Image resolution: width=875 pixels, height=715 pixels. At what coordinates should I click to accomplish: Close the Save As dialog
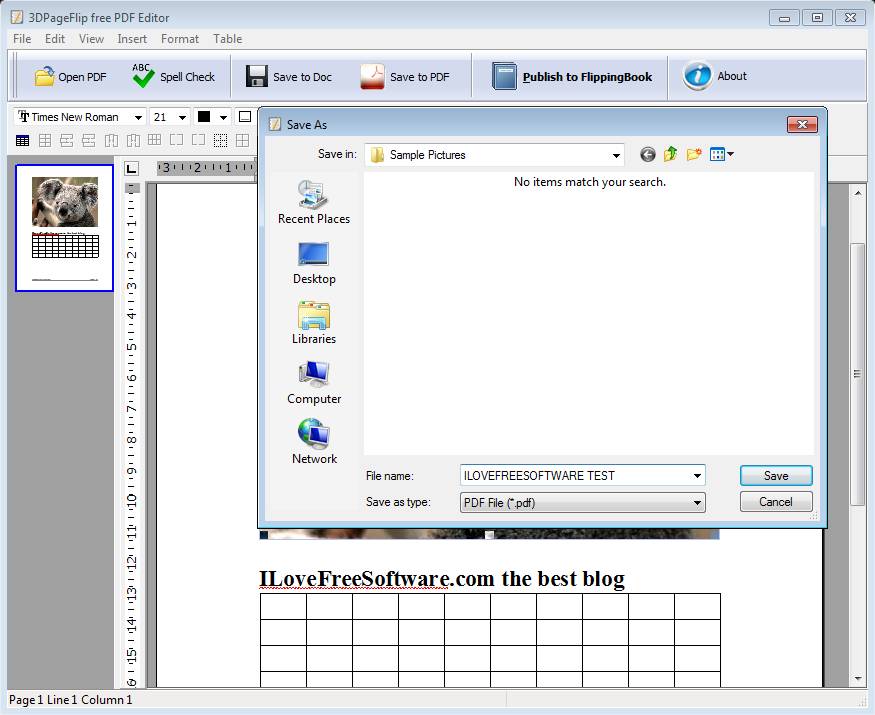click(x=802, y=124)
